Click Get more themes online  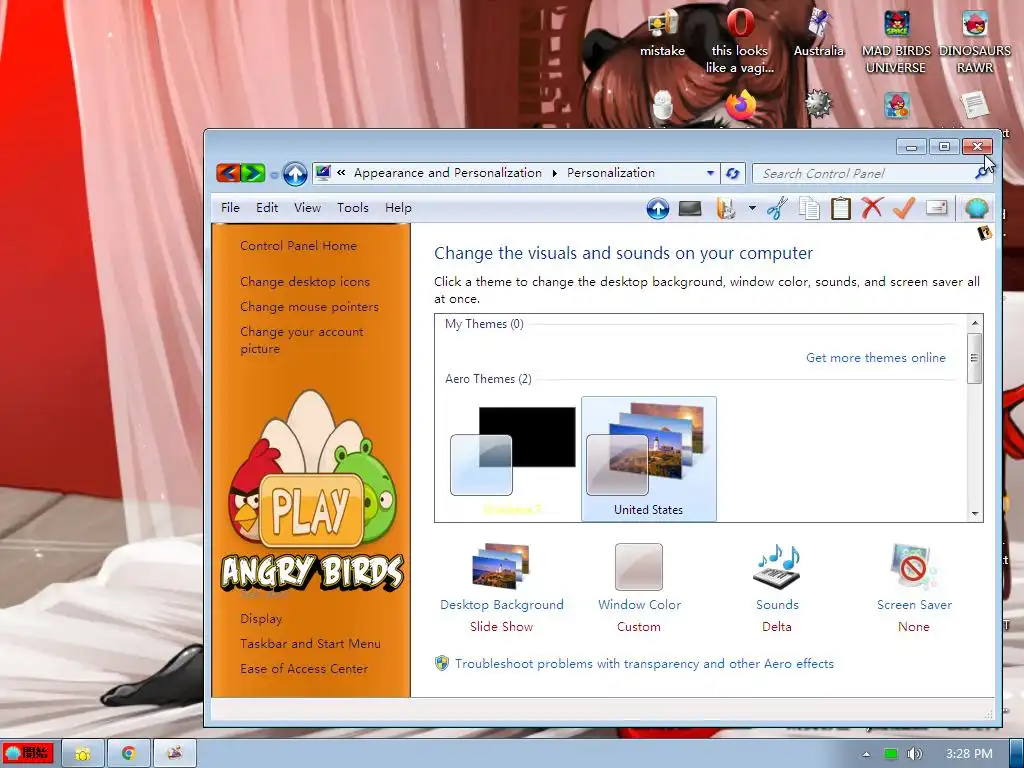tap(876, 357)
